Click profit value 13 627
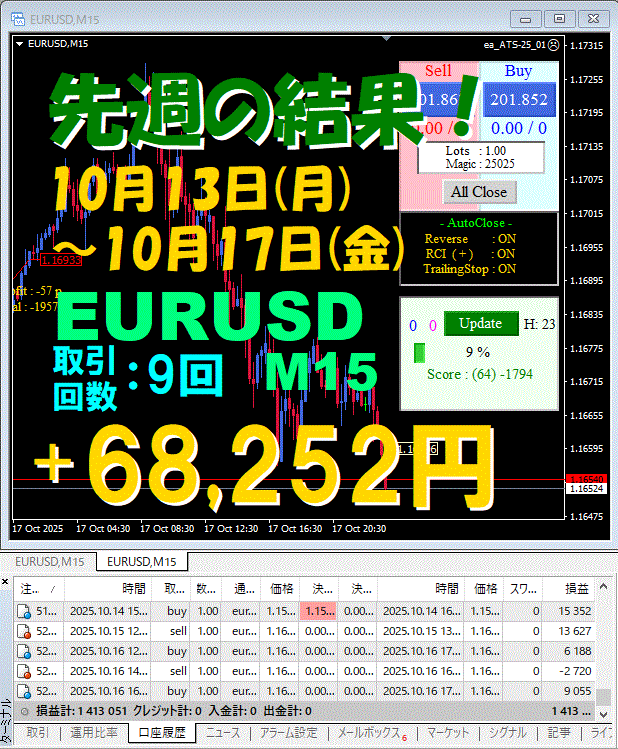Image resolution: width=618 pixels, height=749 pixels. point(575,631)
